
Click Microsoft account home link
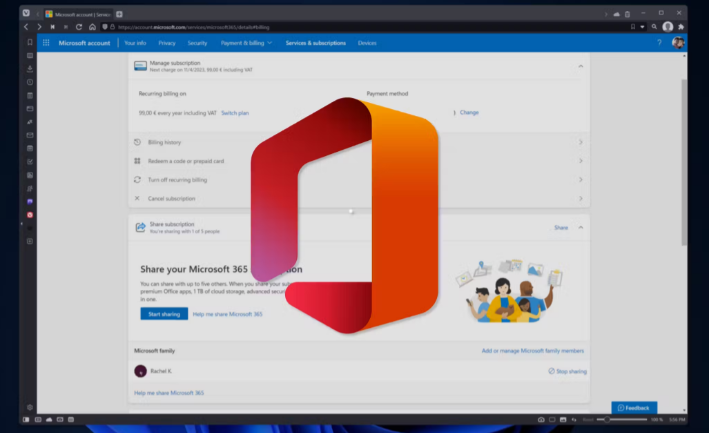[x=84, y=43]
